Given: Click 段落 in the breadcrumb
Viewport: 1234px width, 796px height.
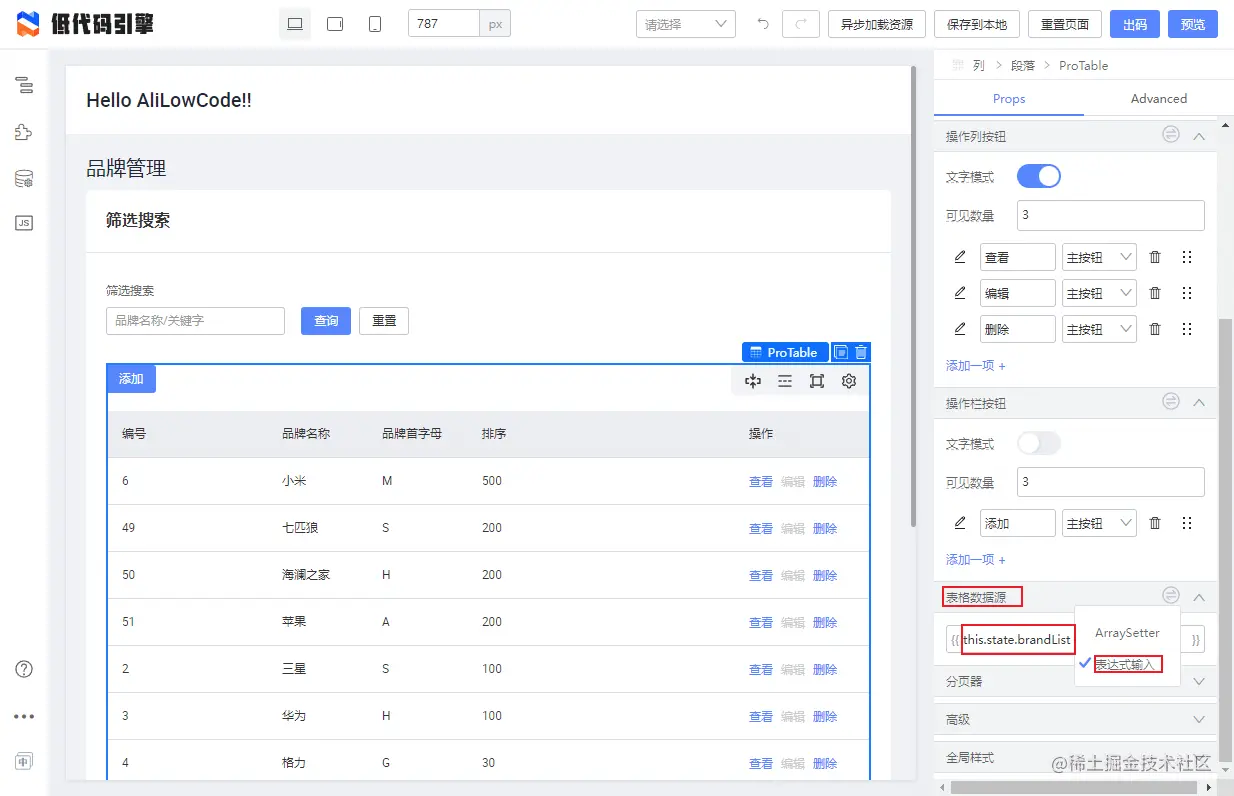Looking at the screenshot, I should [1023, 65].
